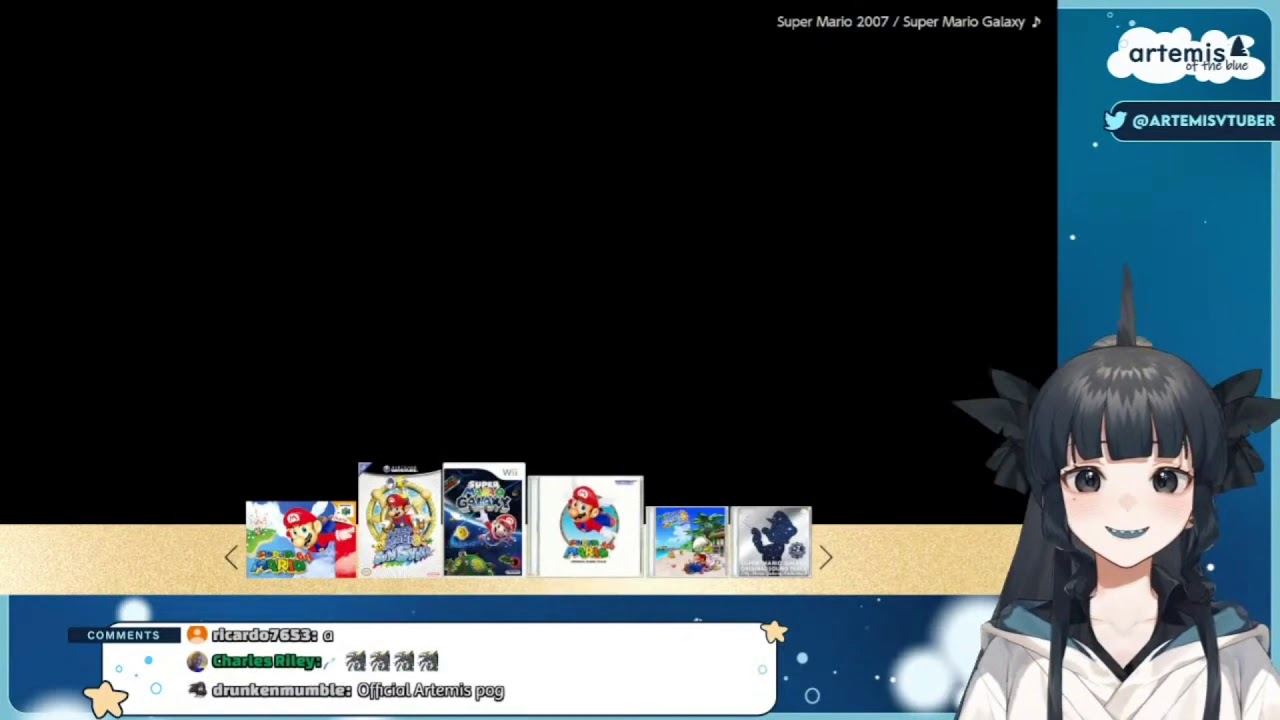Click the drunkenmumble username

click(281, 690)
